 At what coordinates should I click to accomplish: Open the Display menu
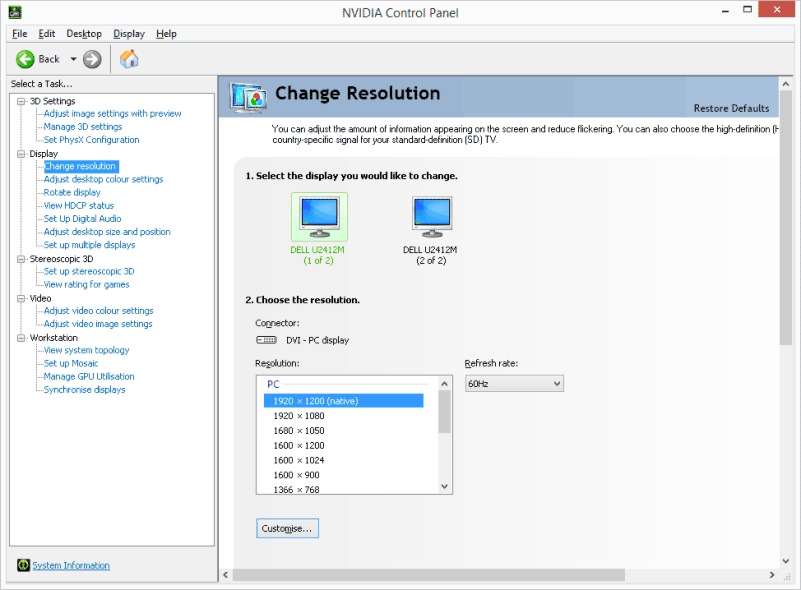(129, 34)
